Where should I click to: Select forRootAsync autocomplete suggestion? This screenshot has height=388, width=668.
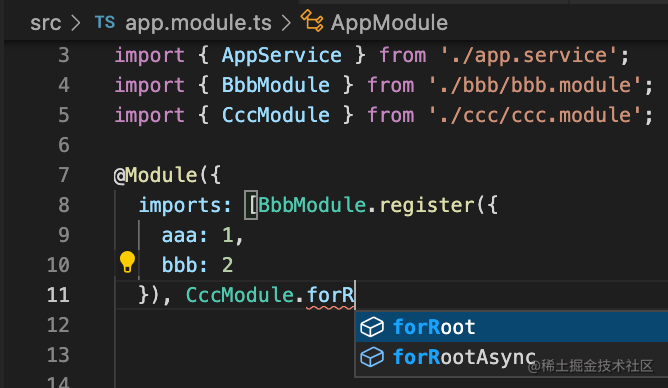pos(512,356)
